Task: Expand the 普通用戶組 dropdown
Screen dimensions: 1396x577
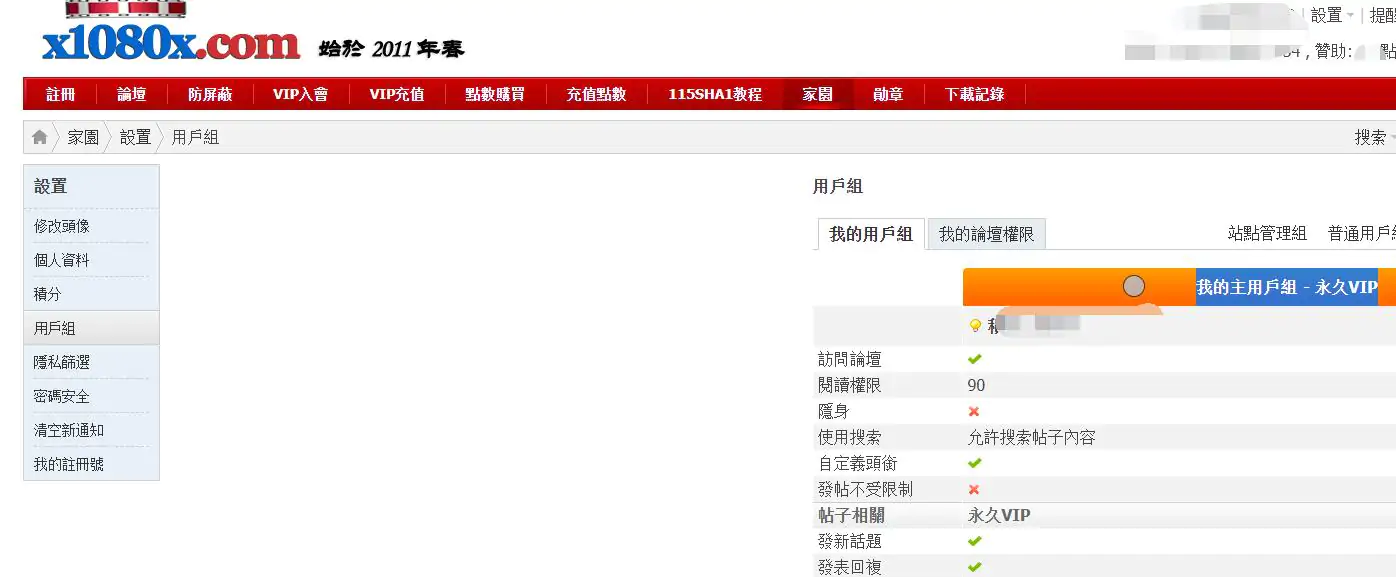Action: [x=1361, y=234]
